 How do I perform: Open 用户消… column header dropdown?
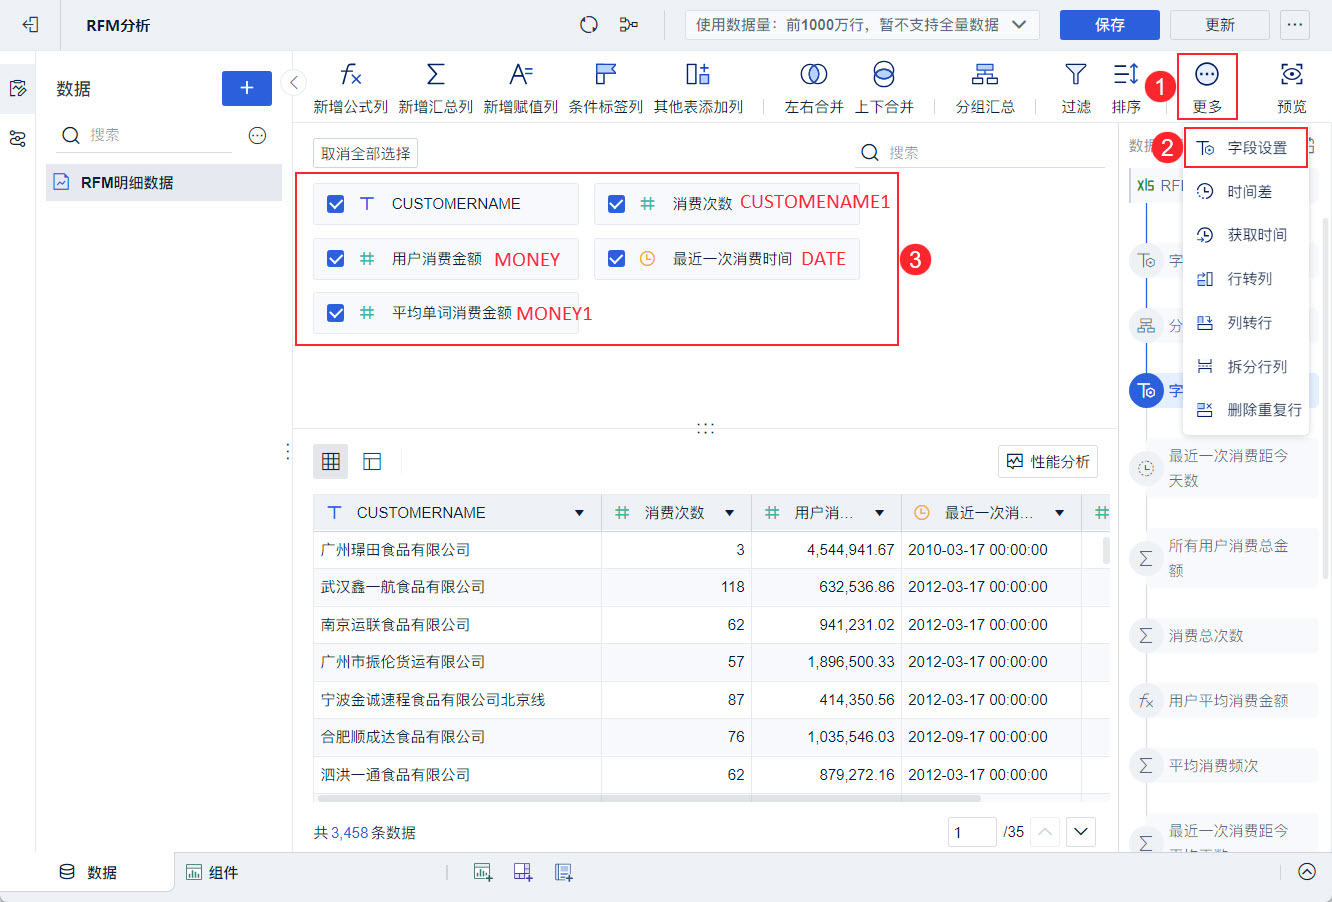[x=880, y=513]
